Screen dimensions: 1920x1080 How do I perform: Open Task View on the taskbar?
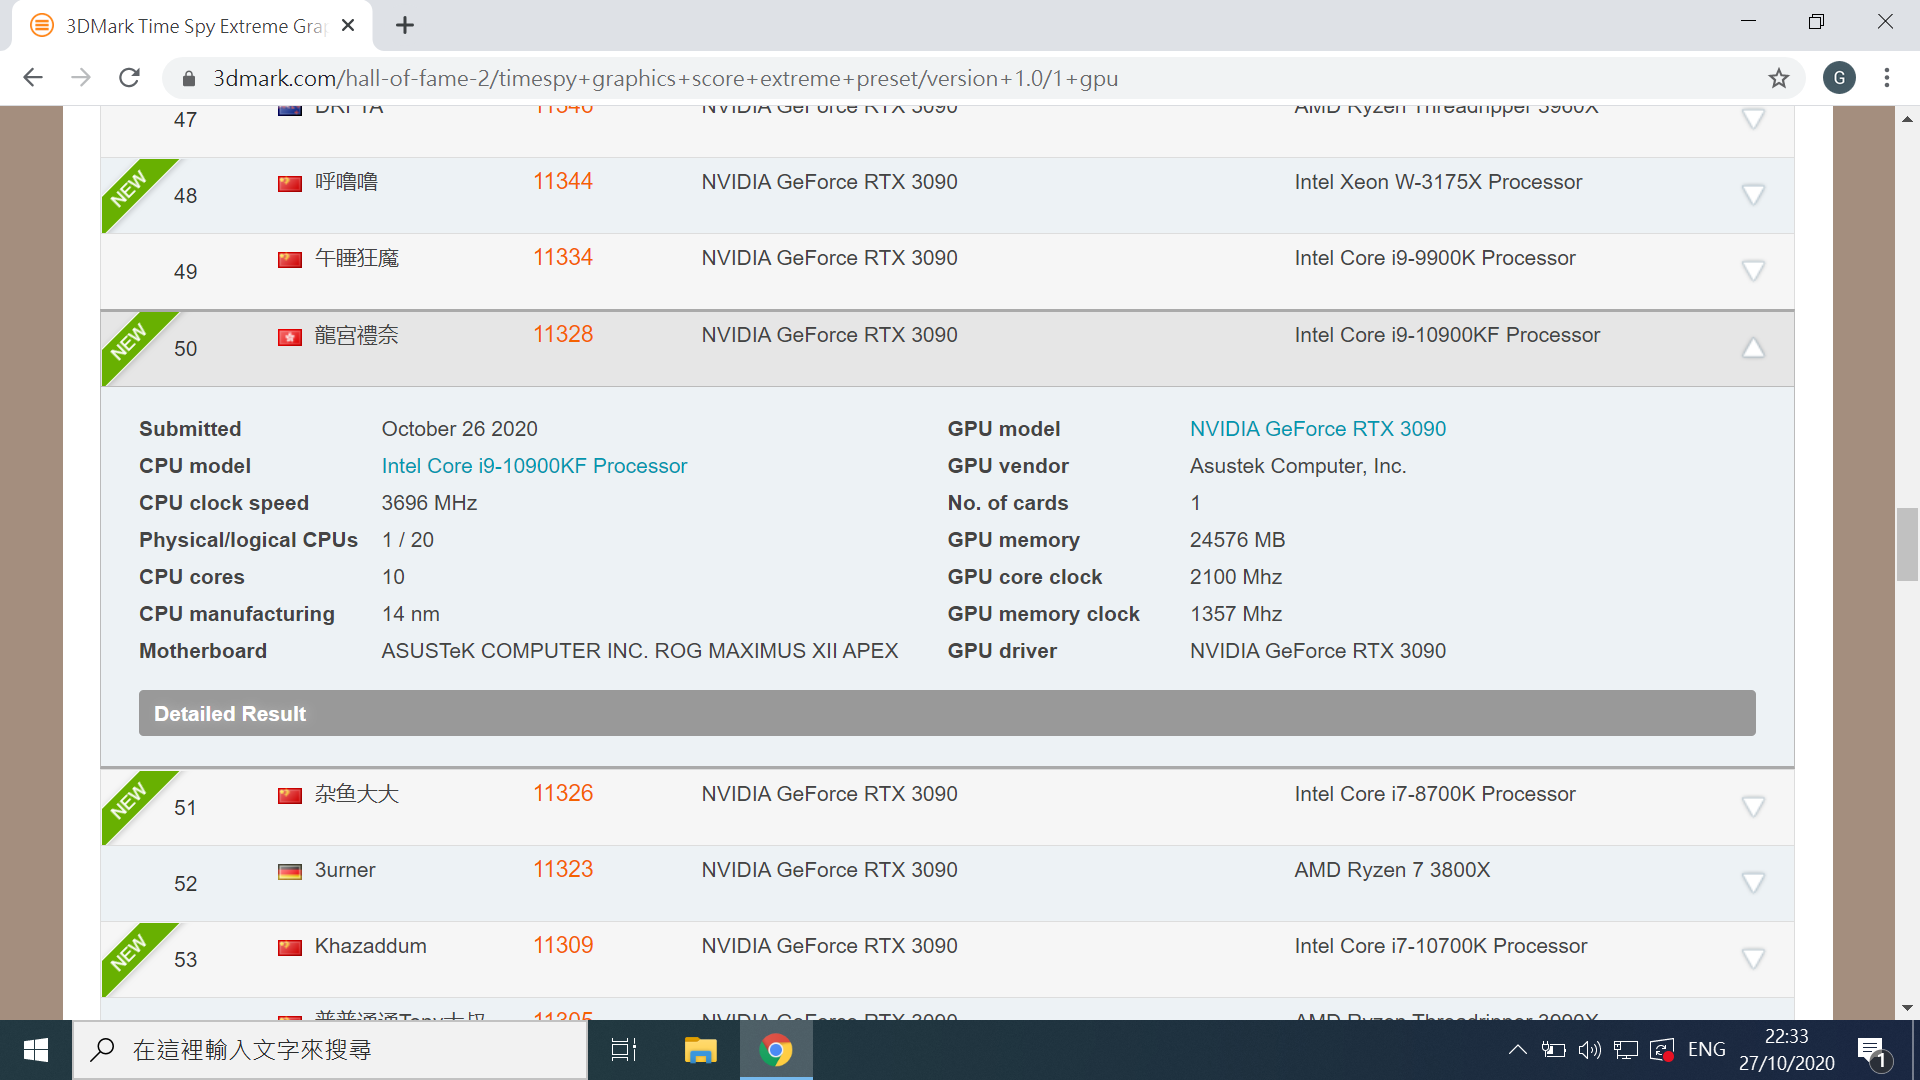[624, 1050]
